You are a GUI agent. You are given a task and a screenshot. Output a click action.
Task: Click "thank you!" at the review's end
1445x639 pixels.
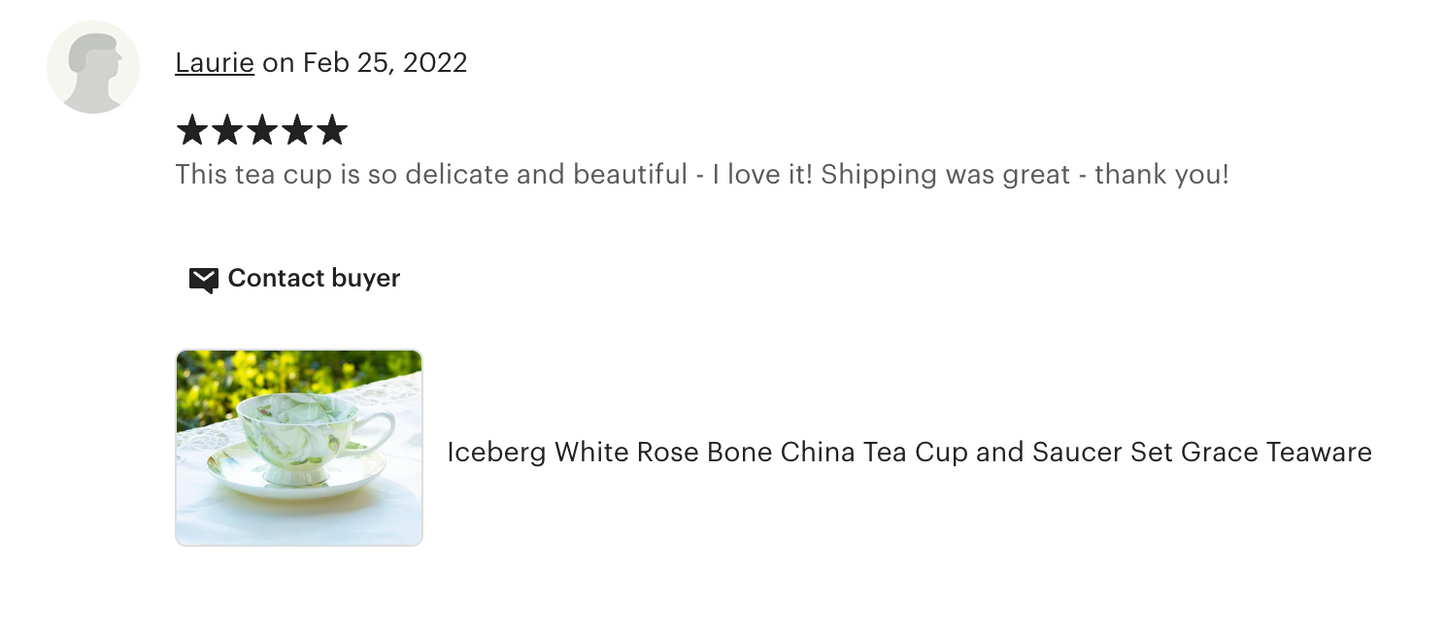point(1161,175)
